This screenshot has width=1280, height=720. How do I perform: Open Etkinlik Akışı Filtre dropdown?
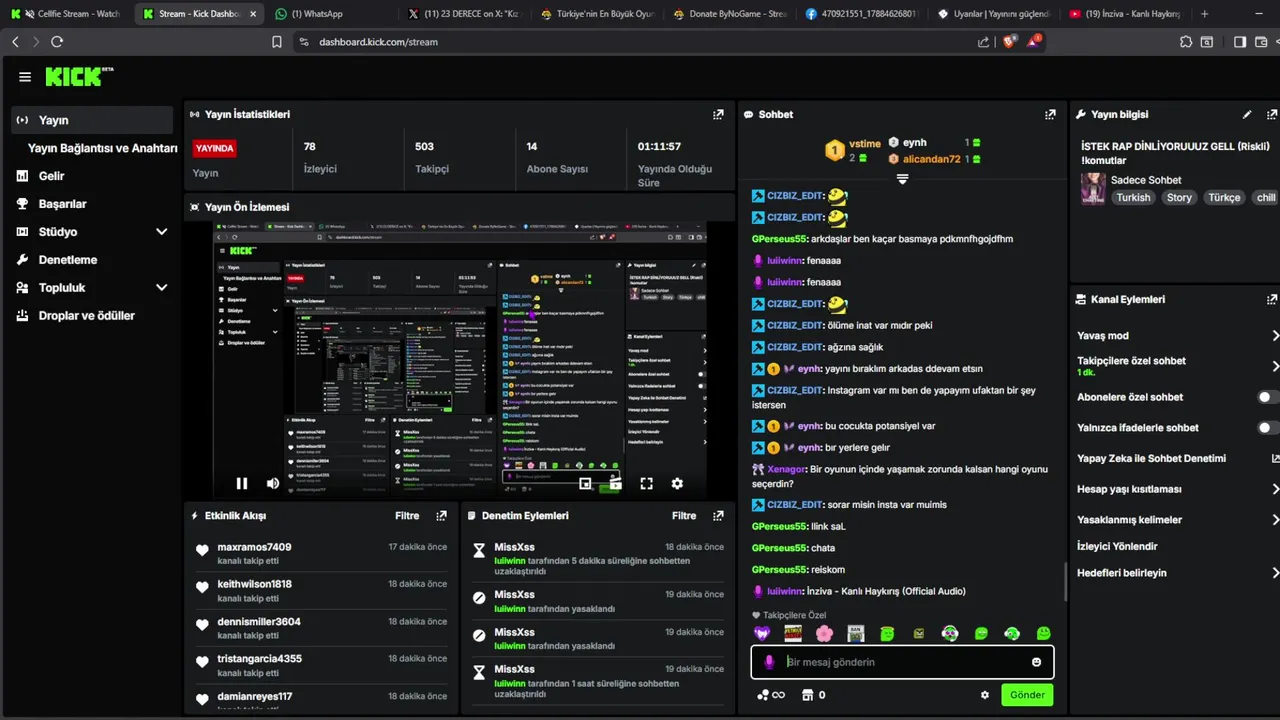(407, 516)
